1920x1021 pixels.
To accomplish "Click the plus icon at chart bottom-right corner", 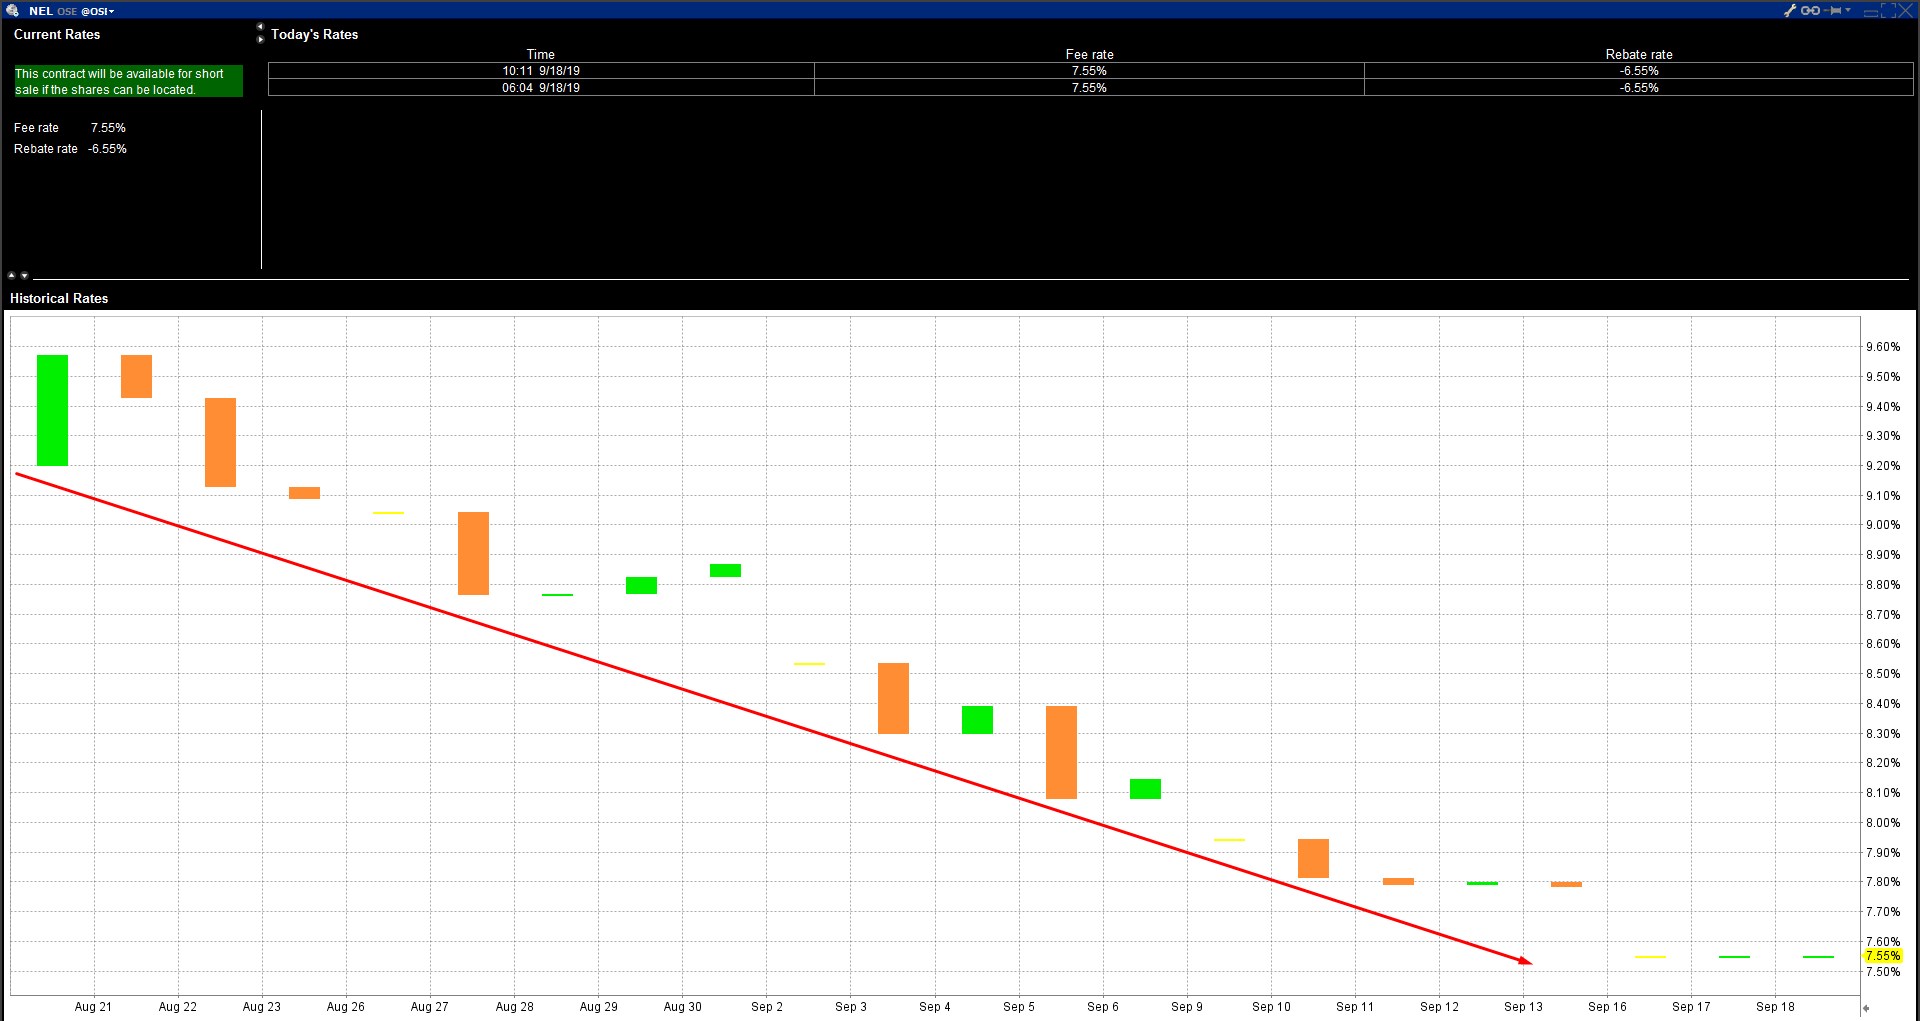I will pos(1866,1008).
